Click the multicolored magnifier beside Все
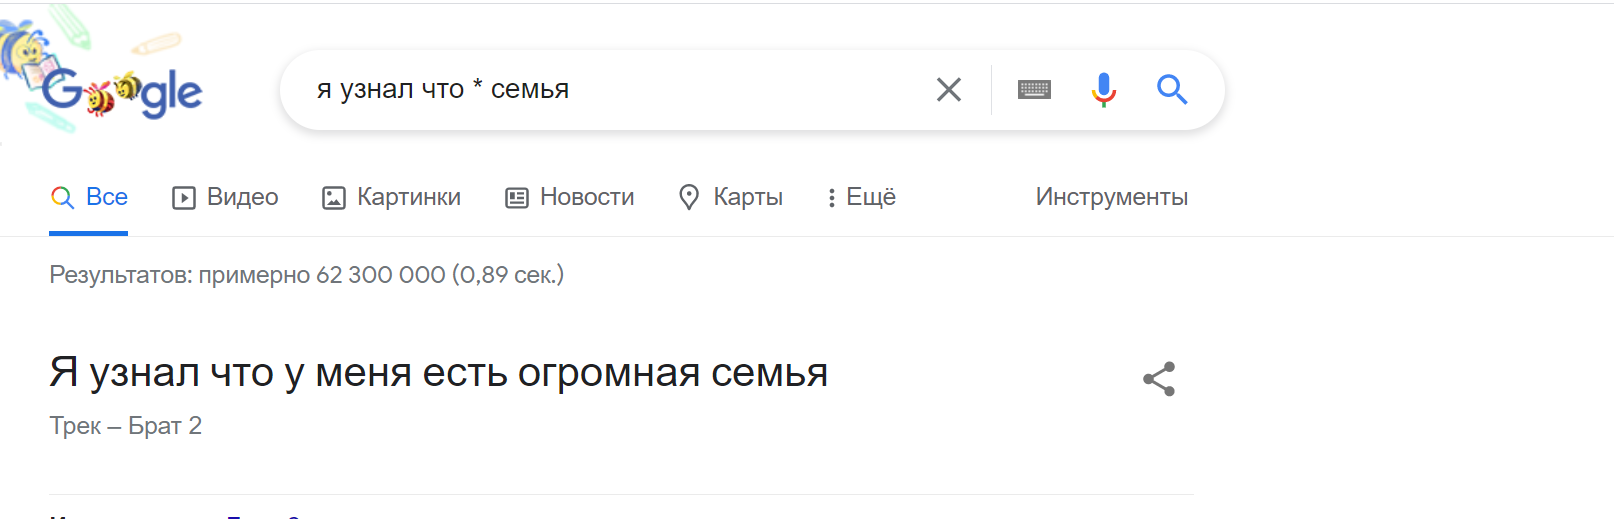 [62, 198]
